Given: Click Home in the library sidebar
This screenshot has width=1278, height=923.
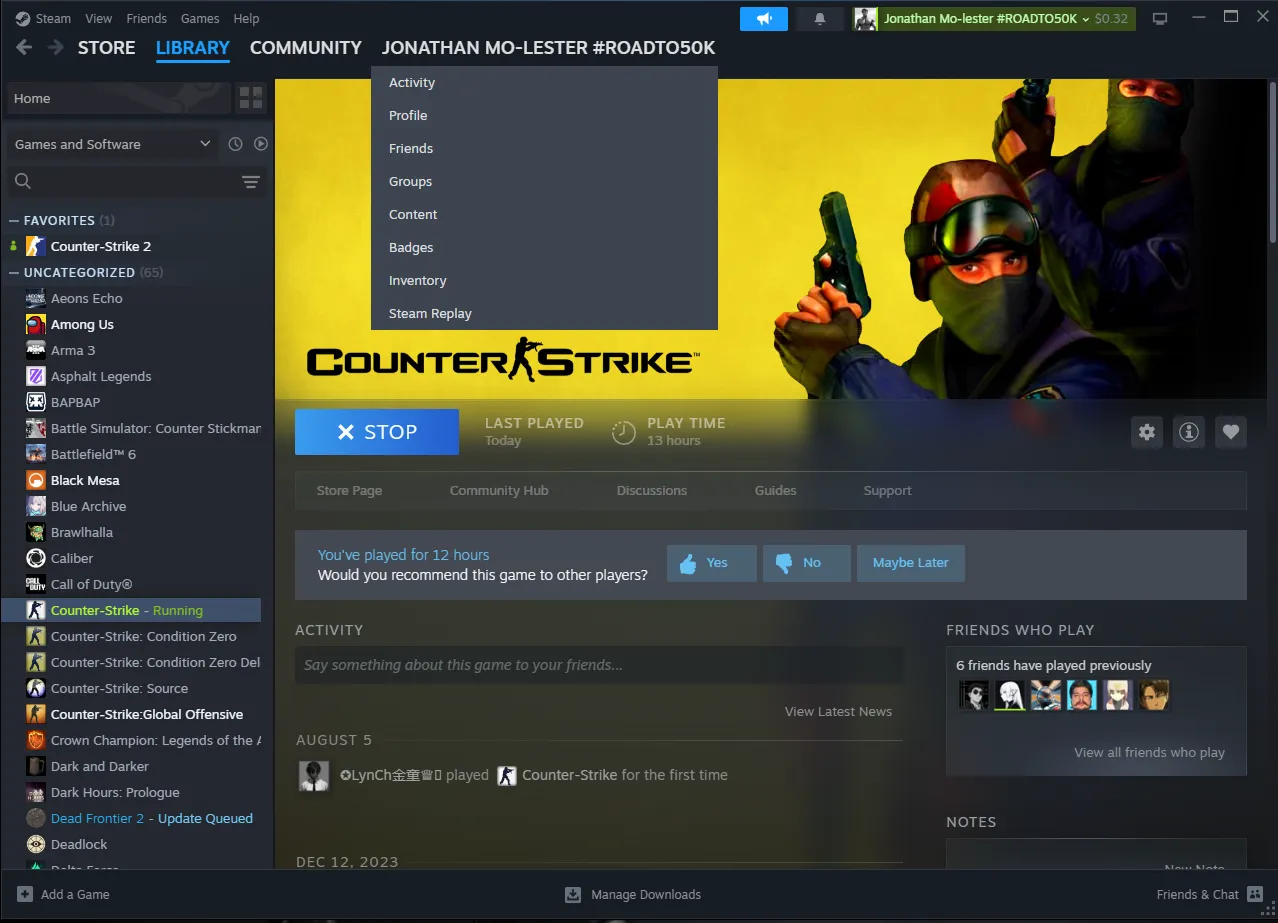Looking at the screenshot, I should [x=119, y=98].
